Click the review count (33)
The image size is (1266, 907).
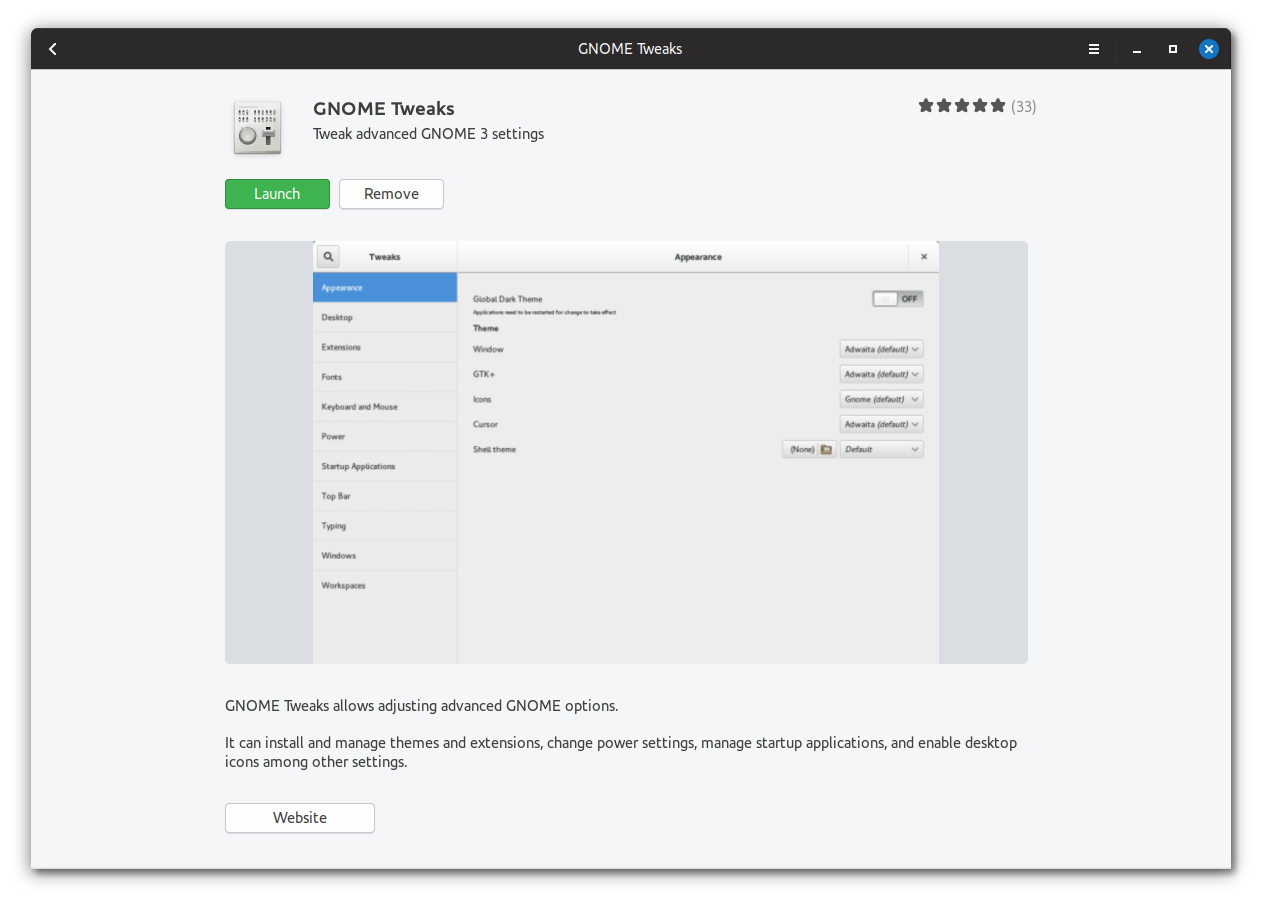pos(1023,106)
